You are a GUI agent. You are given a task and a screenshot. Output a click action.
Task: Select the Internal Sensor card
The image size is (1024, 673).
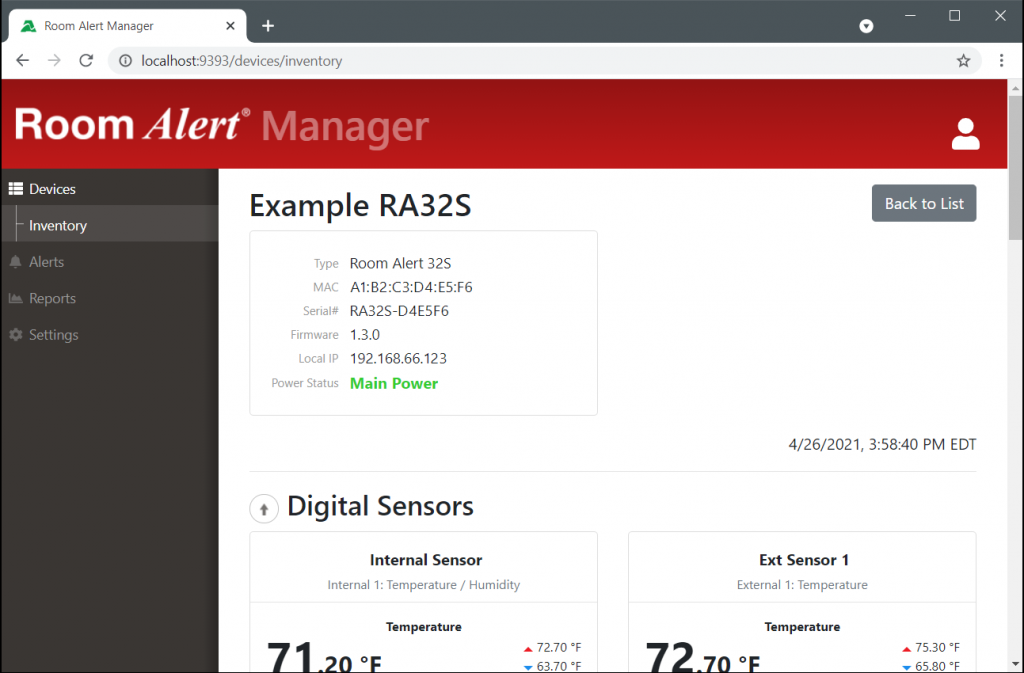point(423,560)
